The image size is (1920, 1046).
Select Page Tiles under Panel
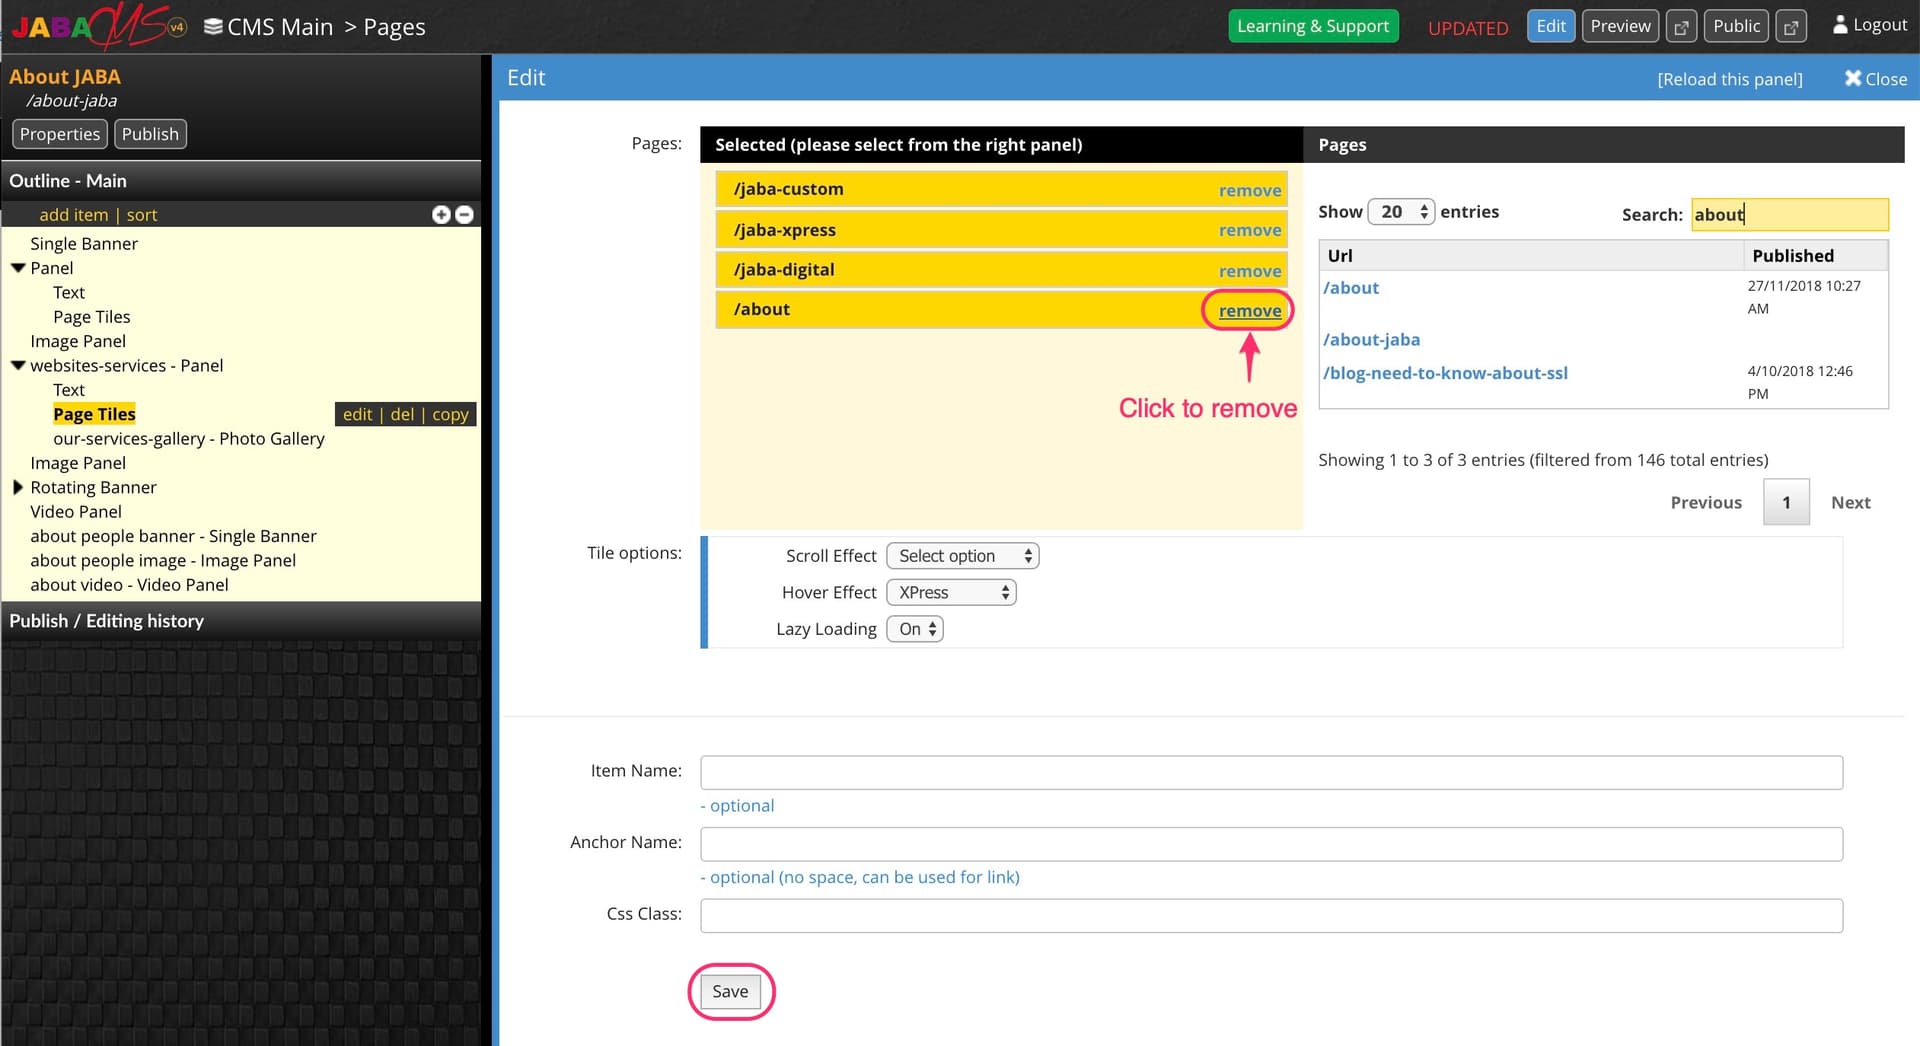(x=92, y=317)
